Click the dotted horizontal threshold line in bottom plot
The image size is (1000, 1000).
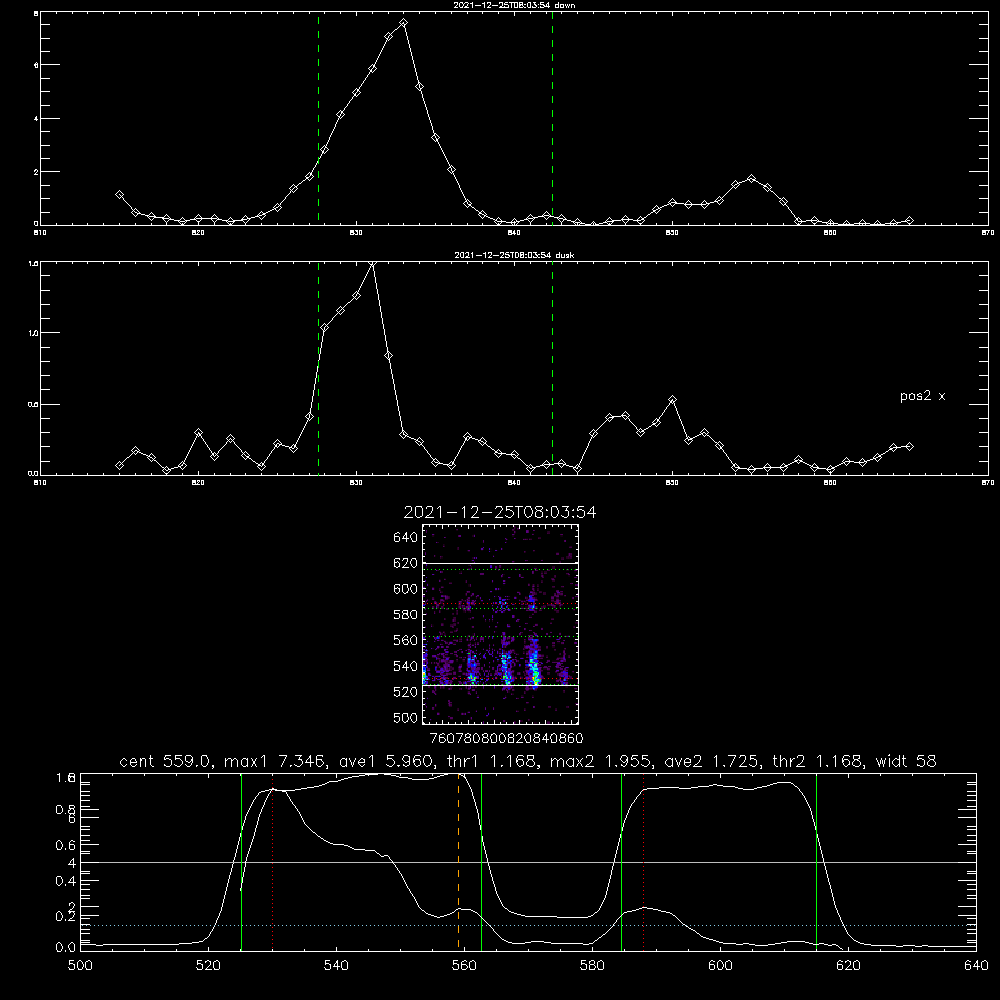[x=528, y=925]
